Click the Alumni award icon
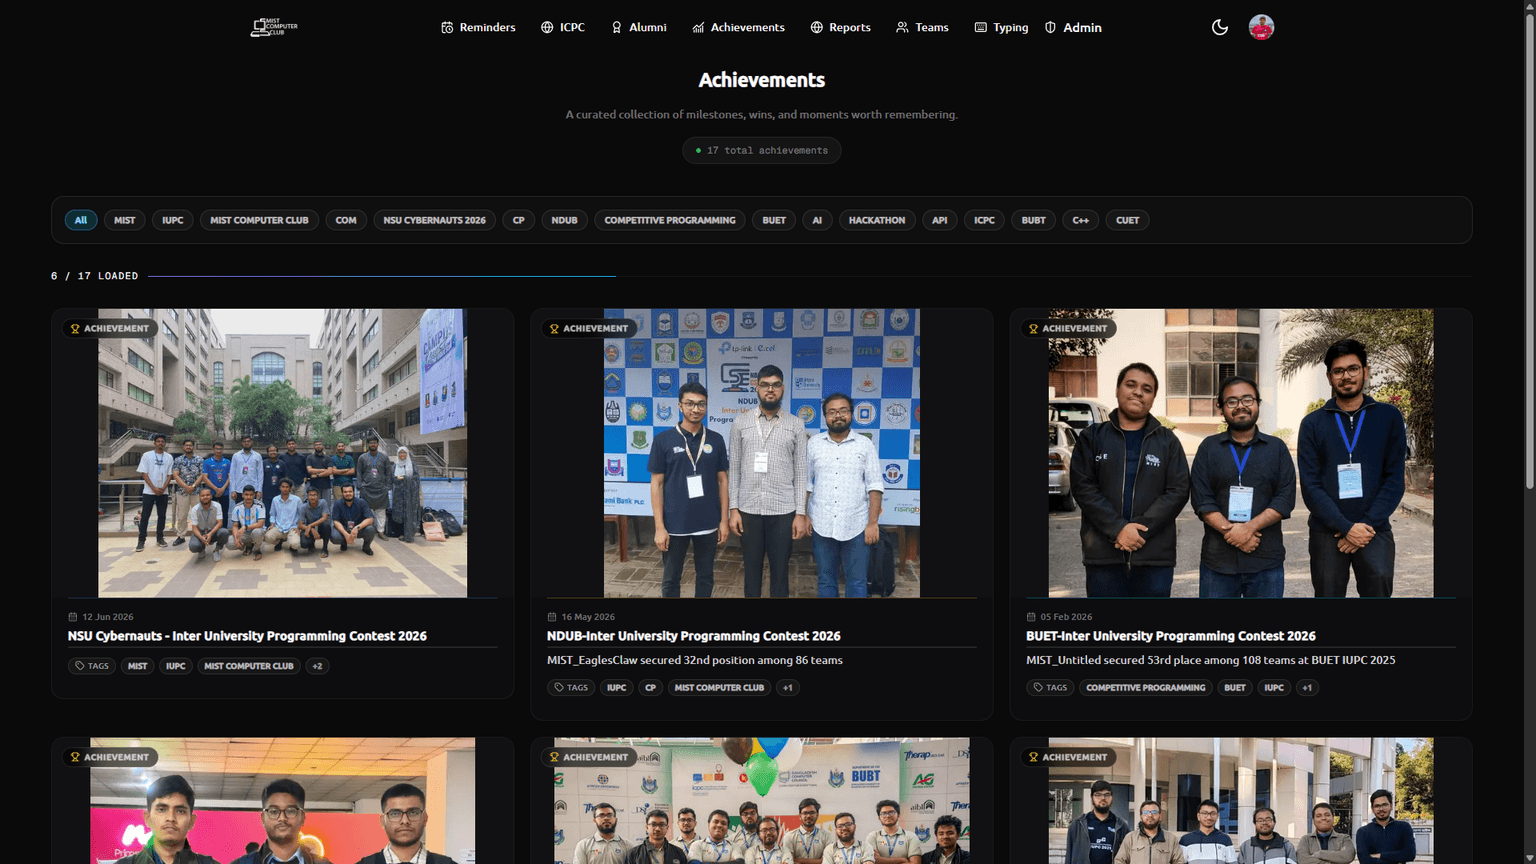The image size is (1536, 864). [616, 28]
